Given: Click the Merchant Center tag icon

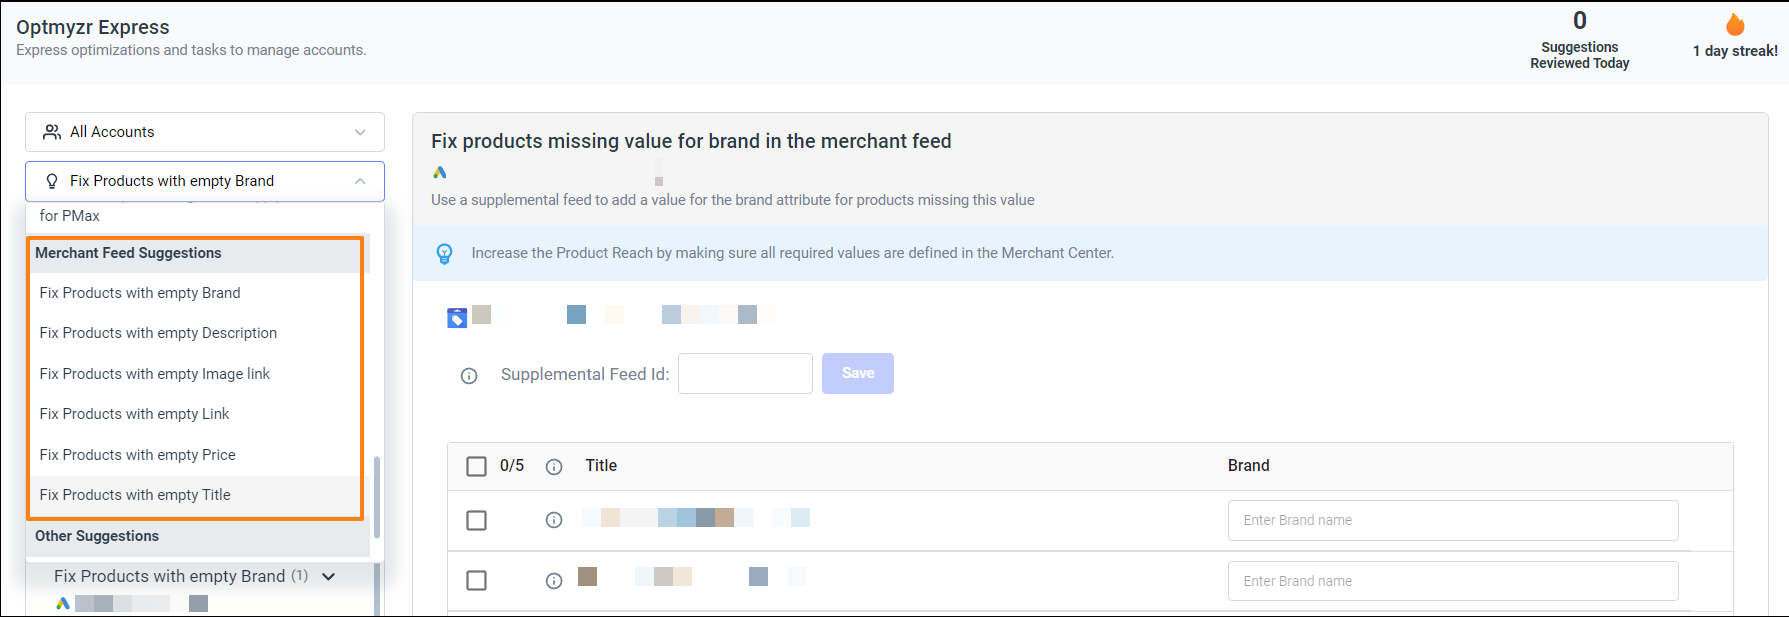Looking at the screenshot, I should pos(457,318).
